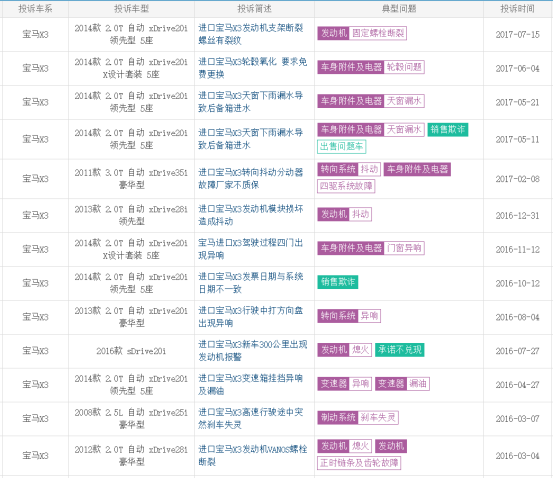Select the date '2016-12-31'

[x=518, y=216]
